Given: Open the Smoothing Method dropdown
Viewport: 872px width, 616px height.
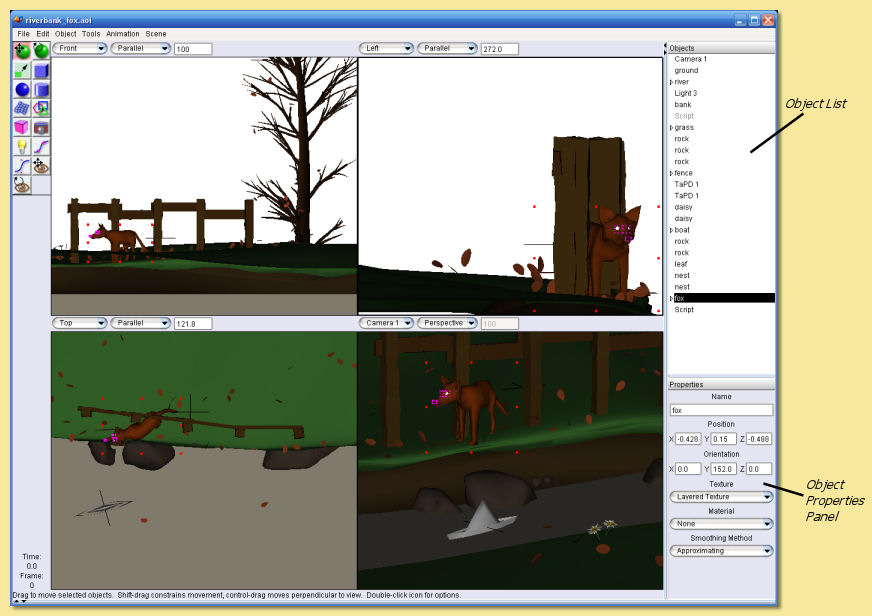Looking at the screenshot, I should pyautogui.click(x=720, y=550).
